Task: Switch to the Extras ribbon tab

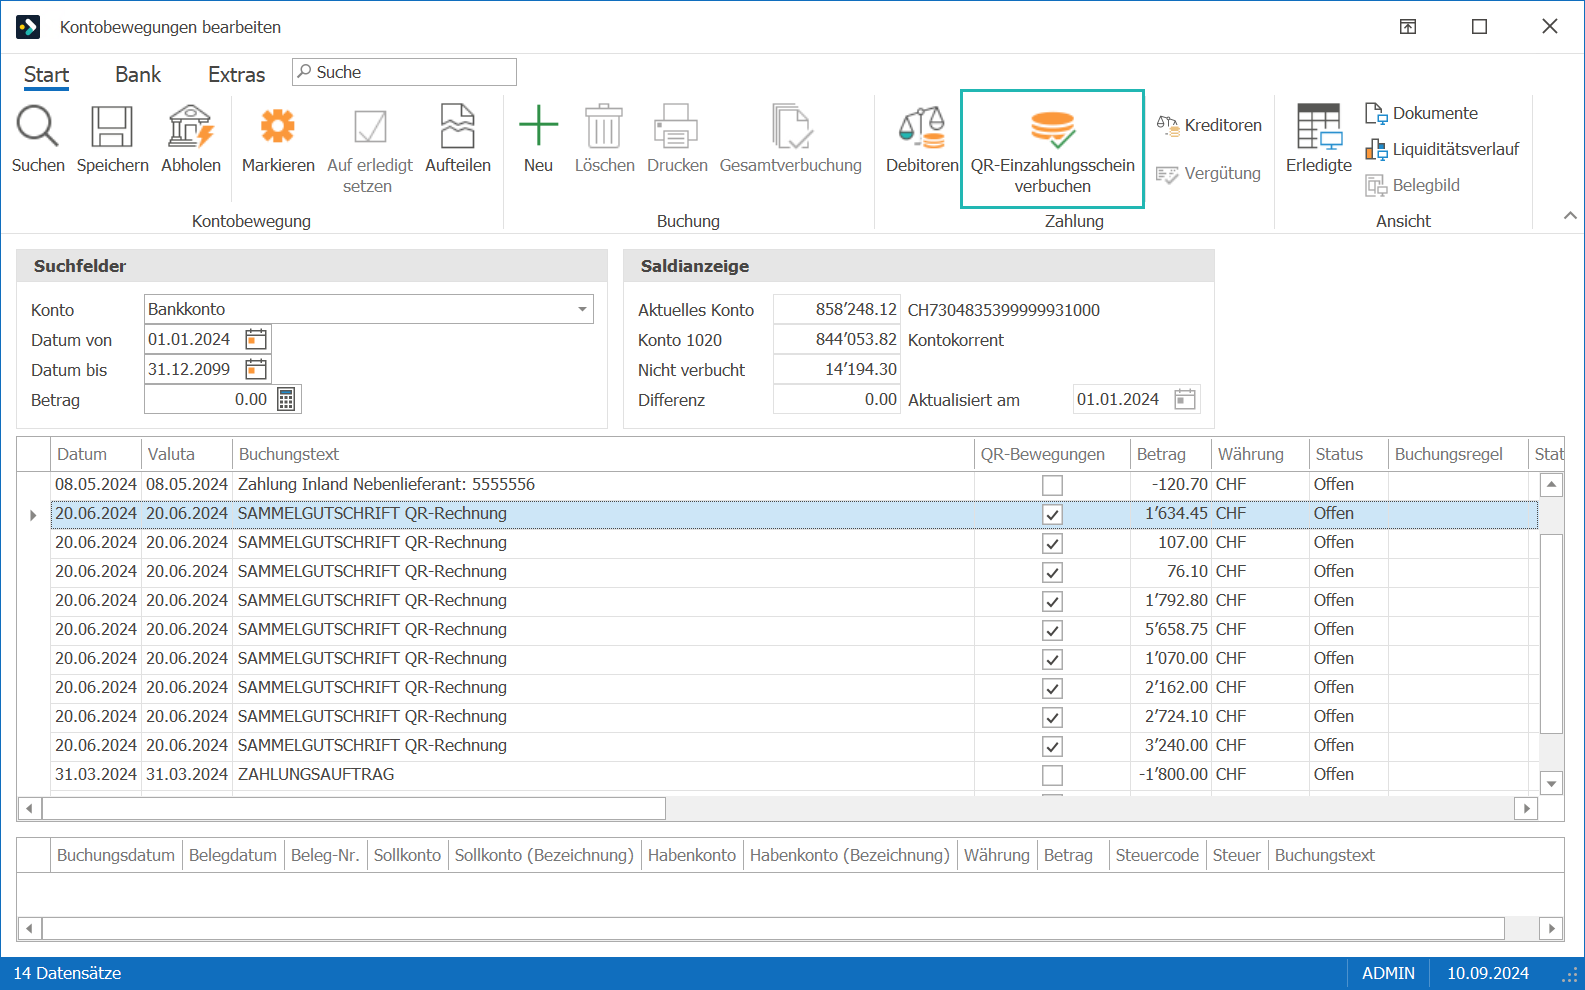Action: [237, 75]
